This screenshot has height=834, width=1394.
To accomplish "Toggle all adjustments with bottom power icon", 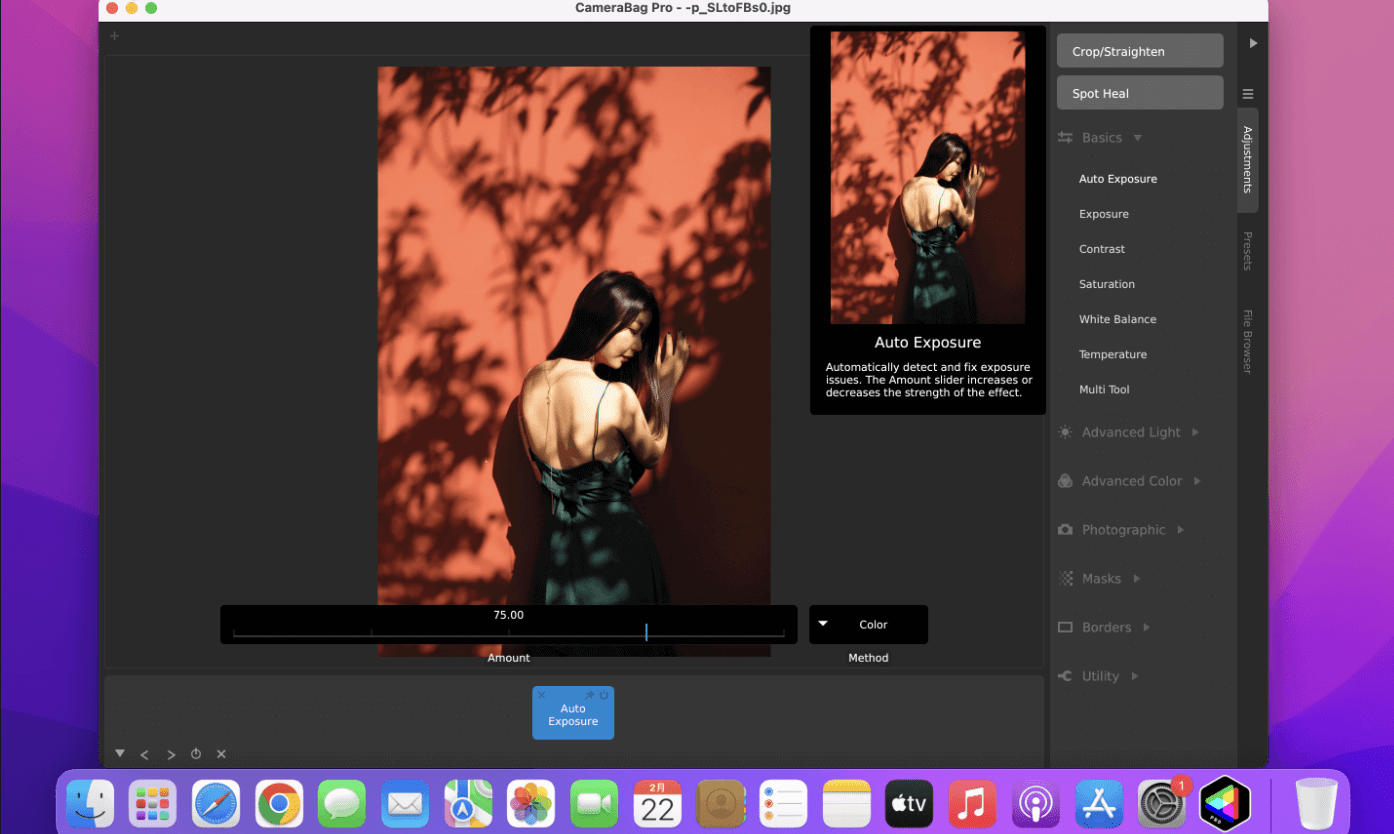I will click(196, 755).
